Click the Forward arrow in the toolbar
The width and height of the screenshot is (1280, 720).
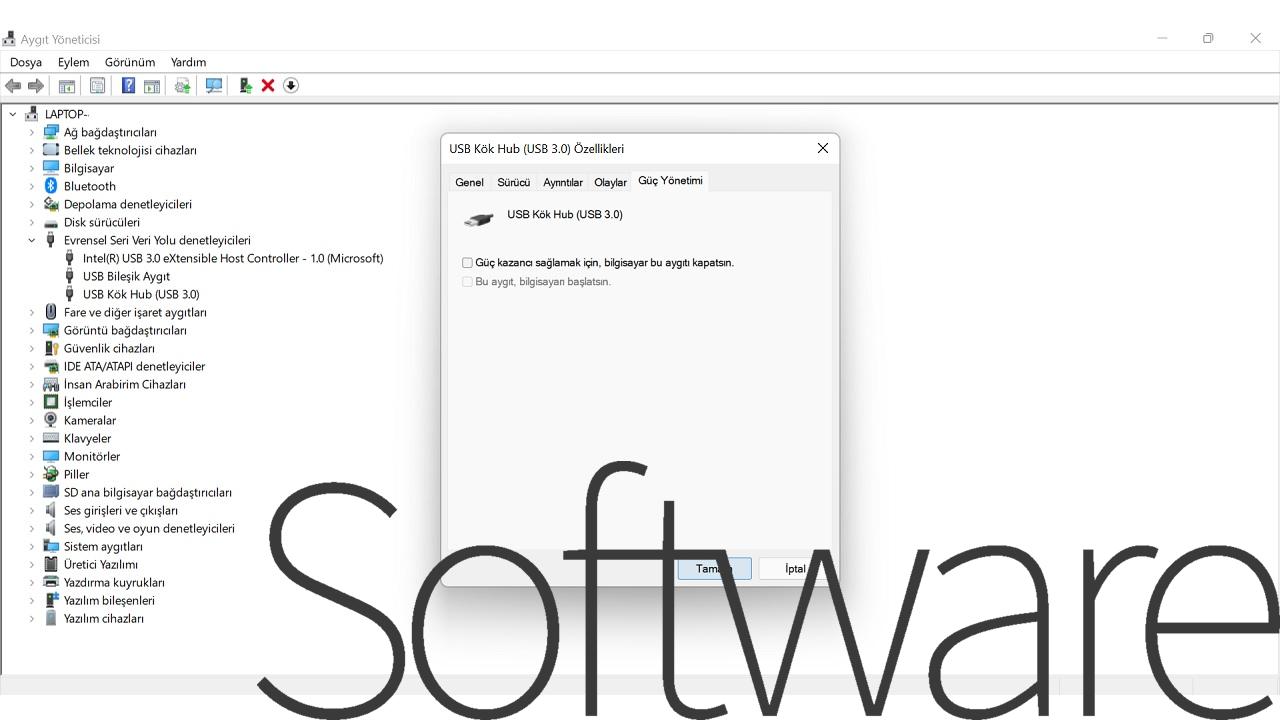[36, 86]
